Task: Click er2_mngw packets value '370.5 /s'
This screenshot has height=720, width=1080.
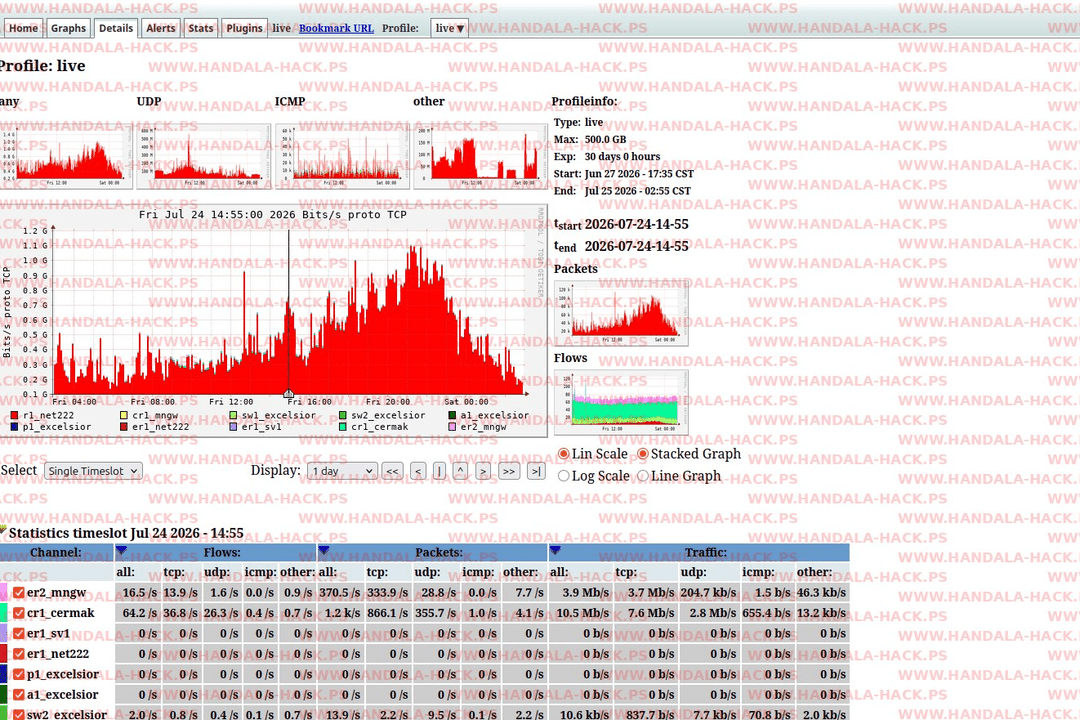Action: (340, 593)
